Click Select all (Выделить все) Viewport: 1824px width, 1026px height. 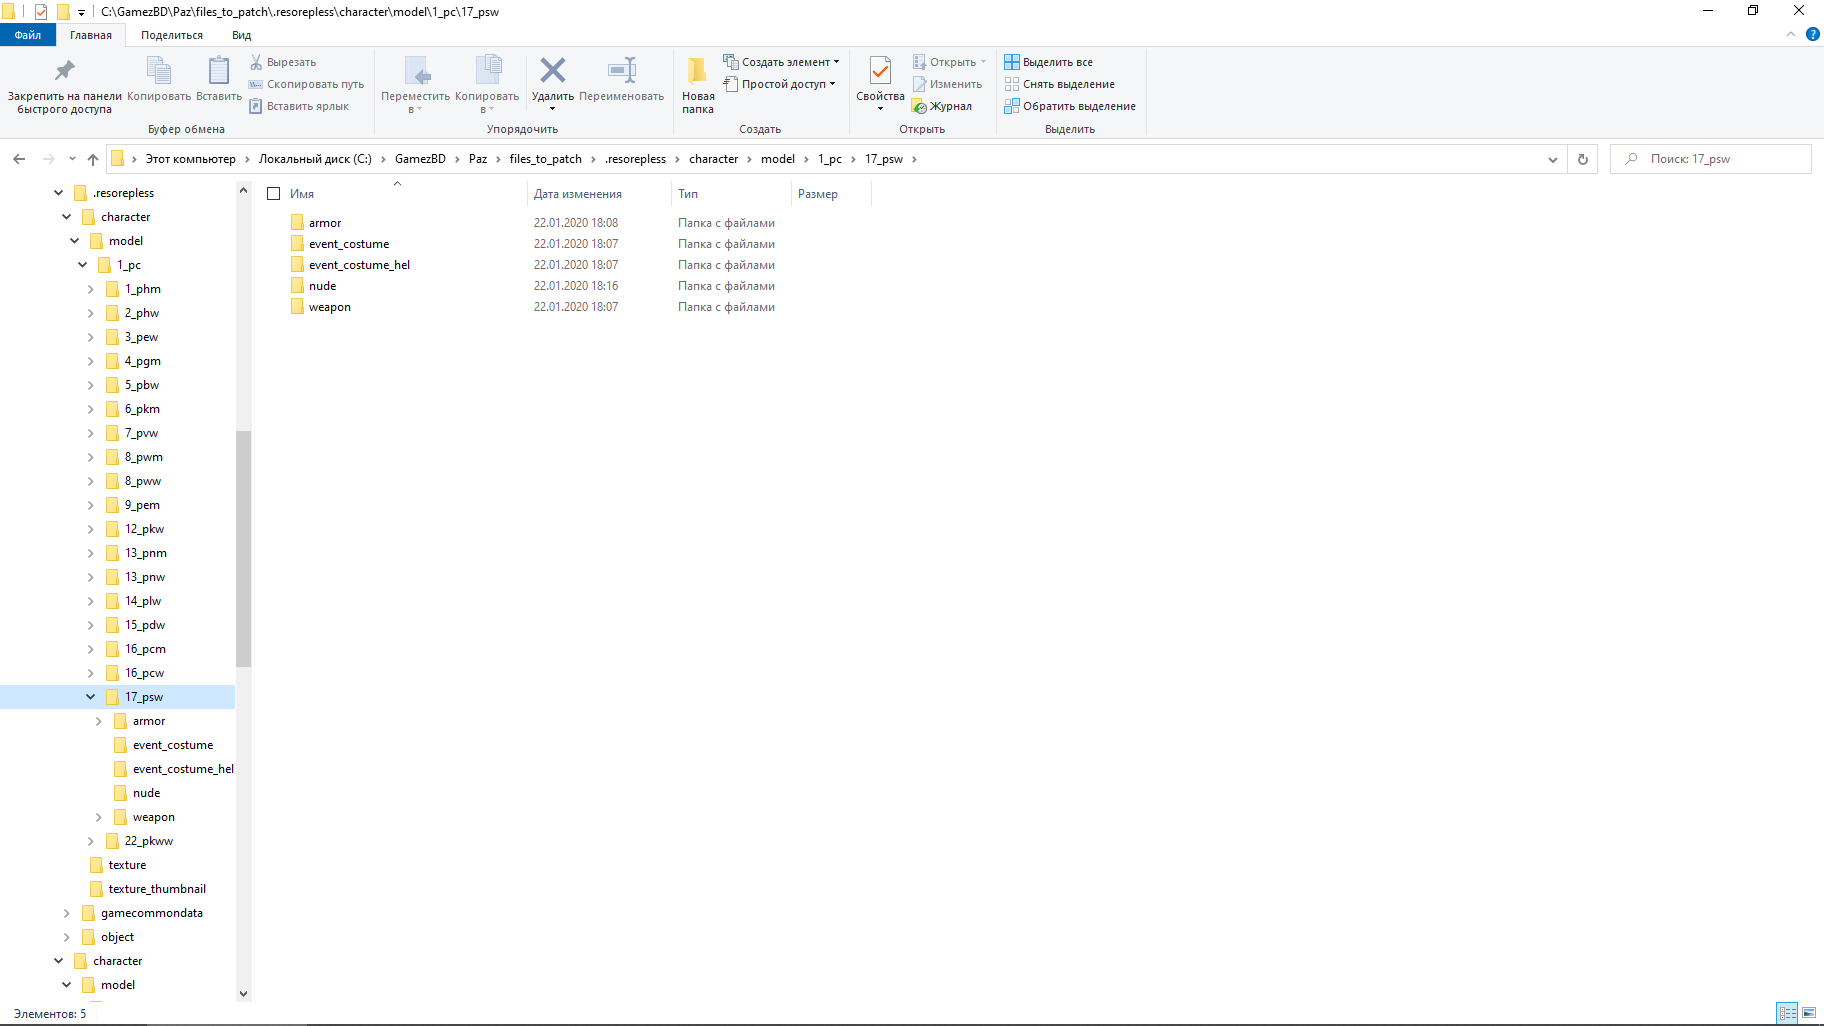click(x=1048, y=62)
